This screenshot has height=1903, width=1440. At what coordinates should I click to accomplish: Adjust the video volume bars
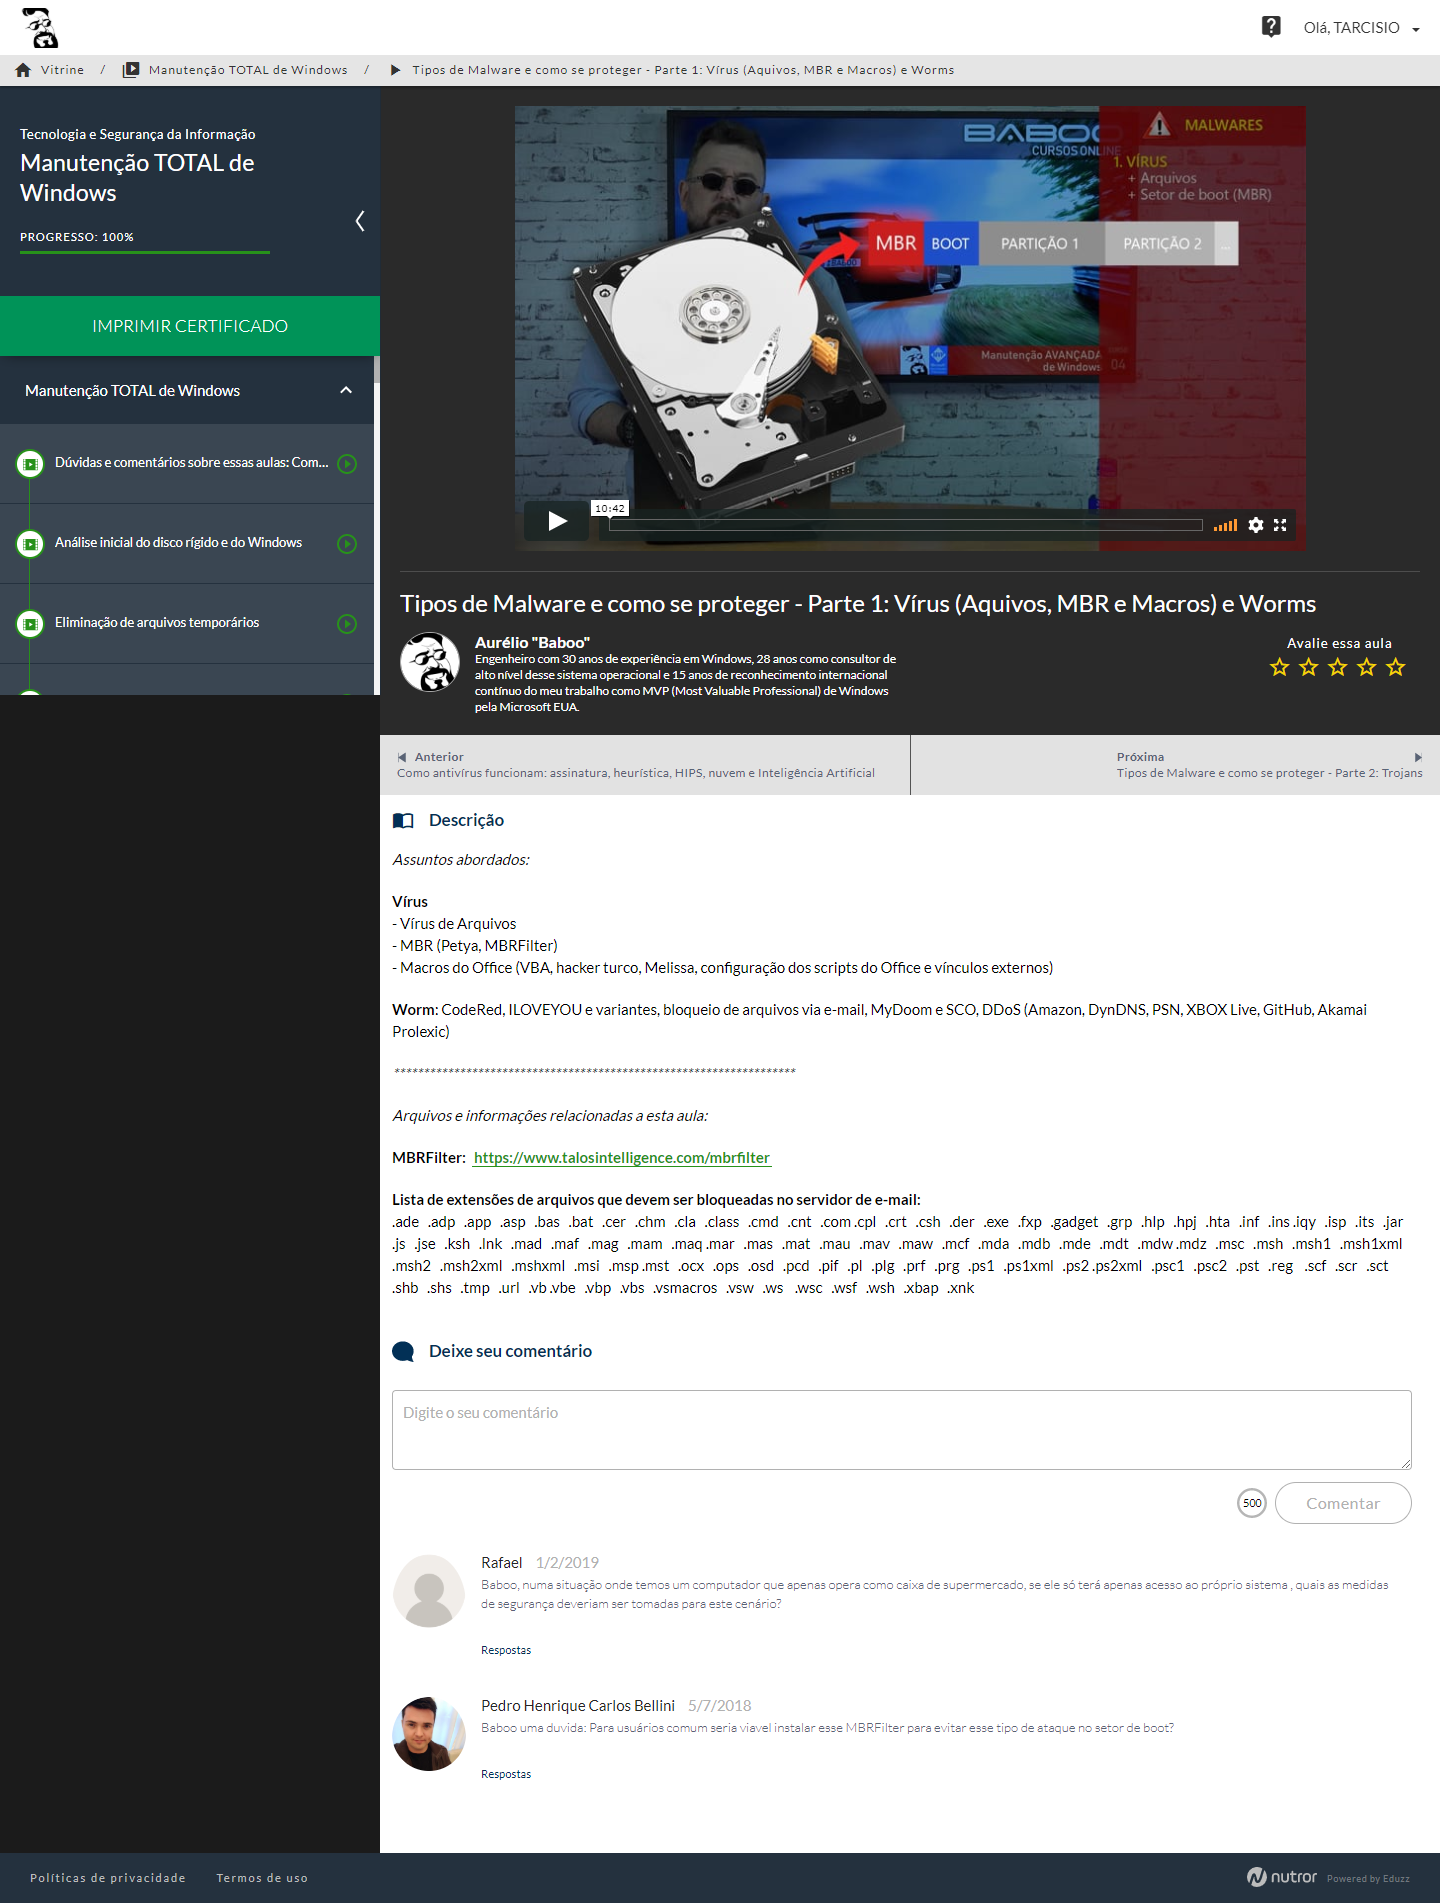pos(1225,525)
